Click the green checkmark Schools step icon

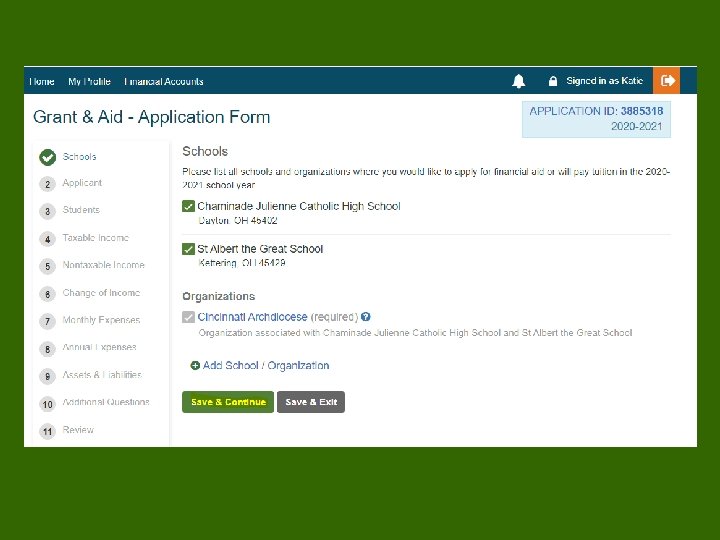point(47,157)
